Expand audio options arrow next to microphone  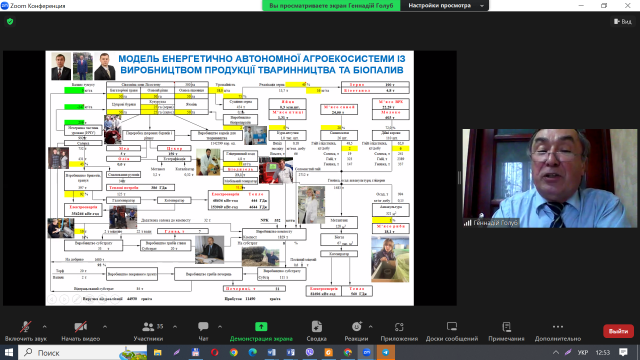click(44, 327)
